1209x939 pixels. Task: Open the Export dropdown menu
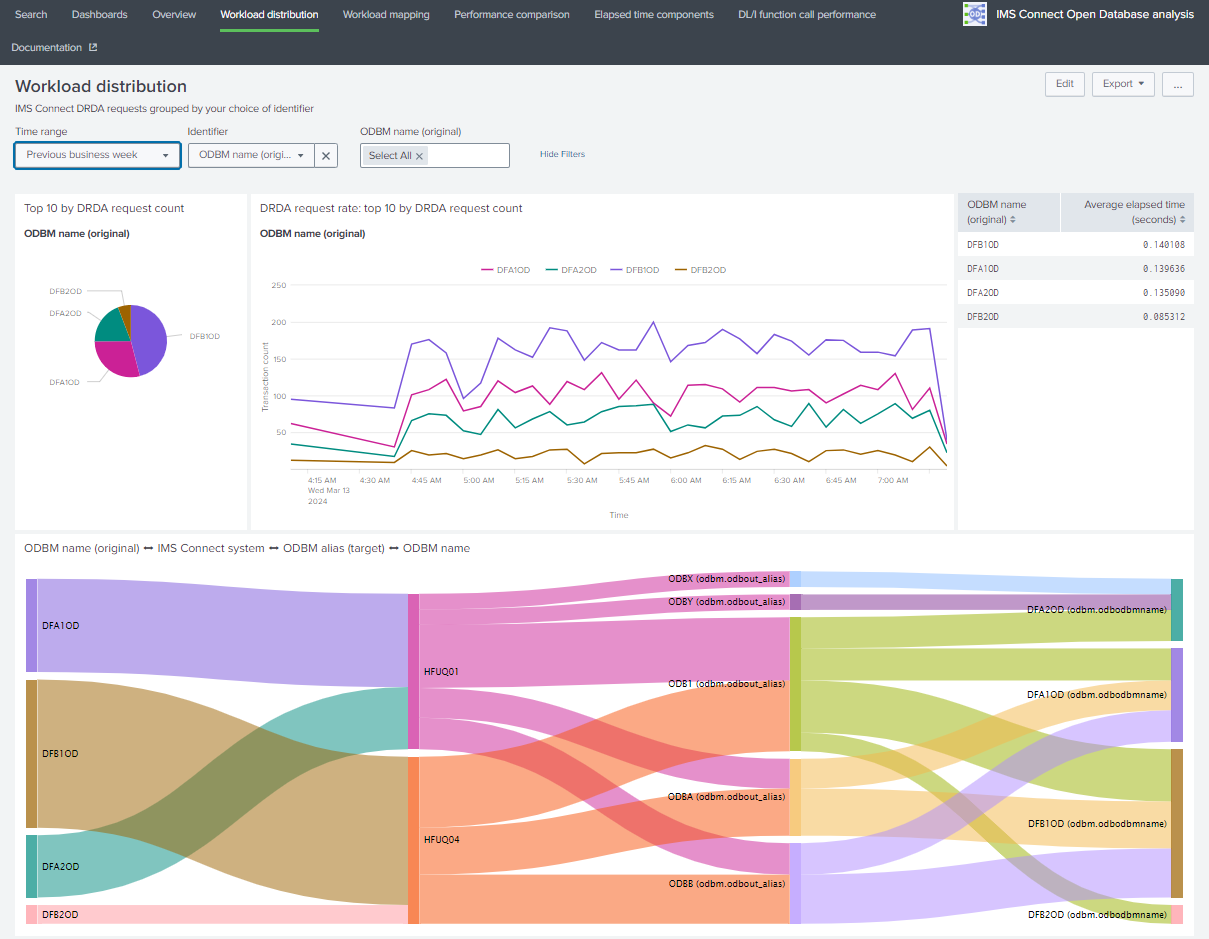pyautogui.click(x=1123, y=84)
